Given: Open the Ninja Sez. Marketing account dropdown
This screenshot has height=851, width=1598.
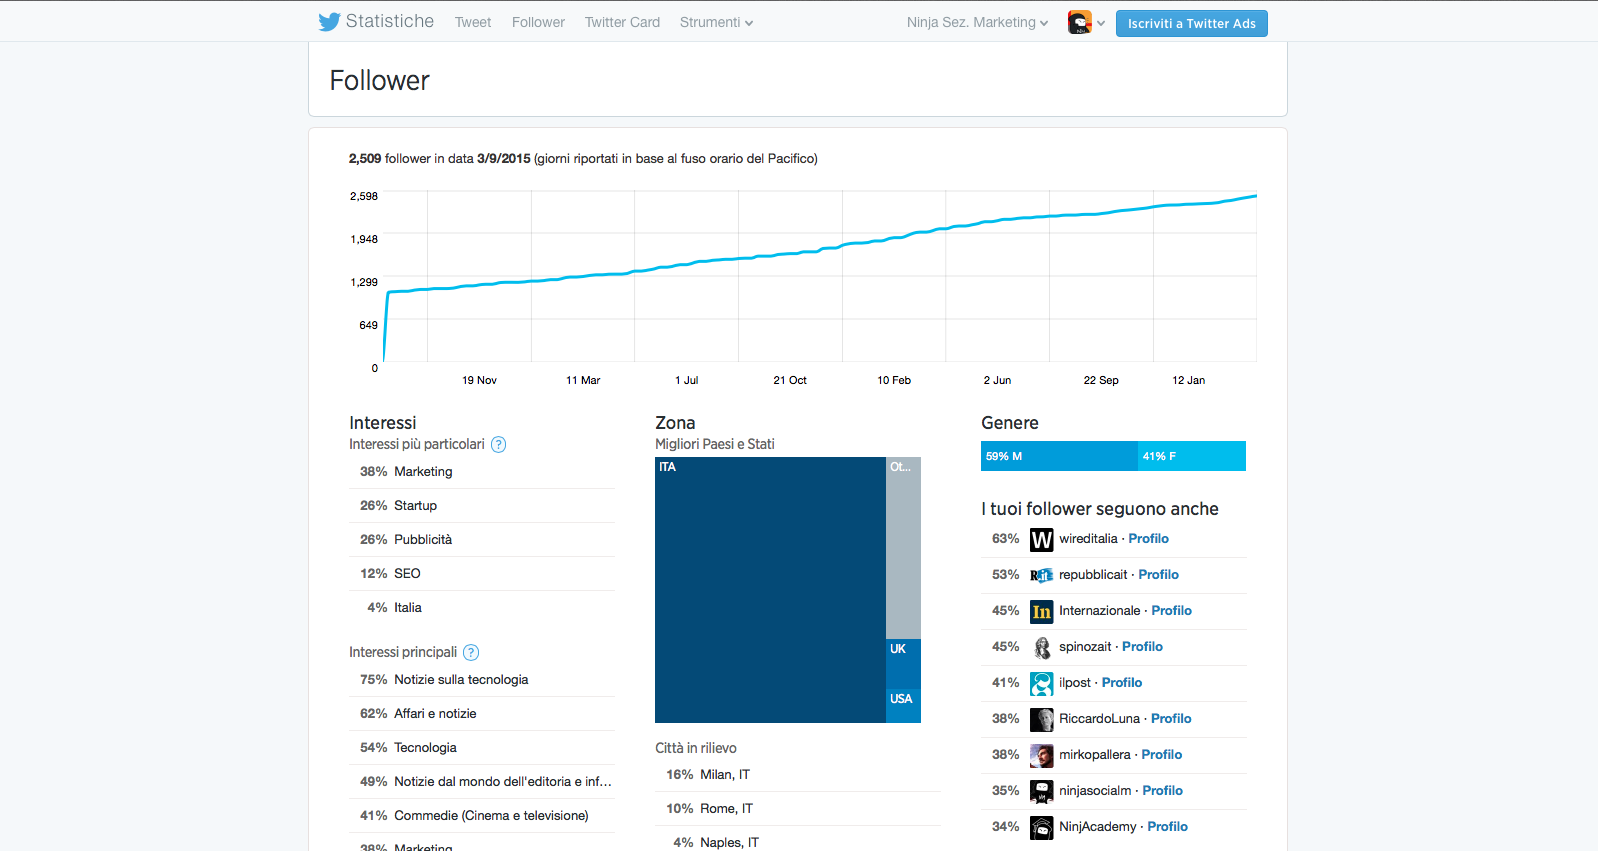Looking at the screenshot, I should pyautogui.click(x=977, y=22).
